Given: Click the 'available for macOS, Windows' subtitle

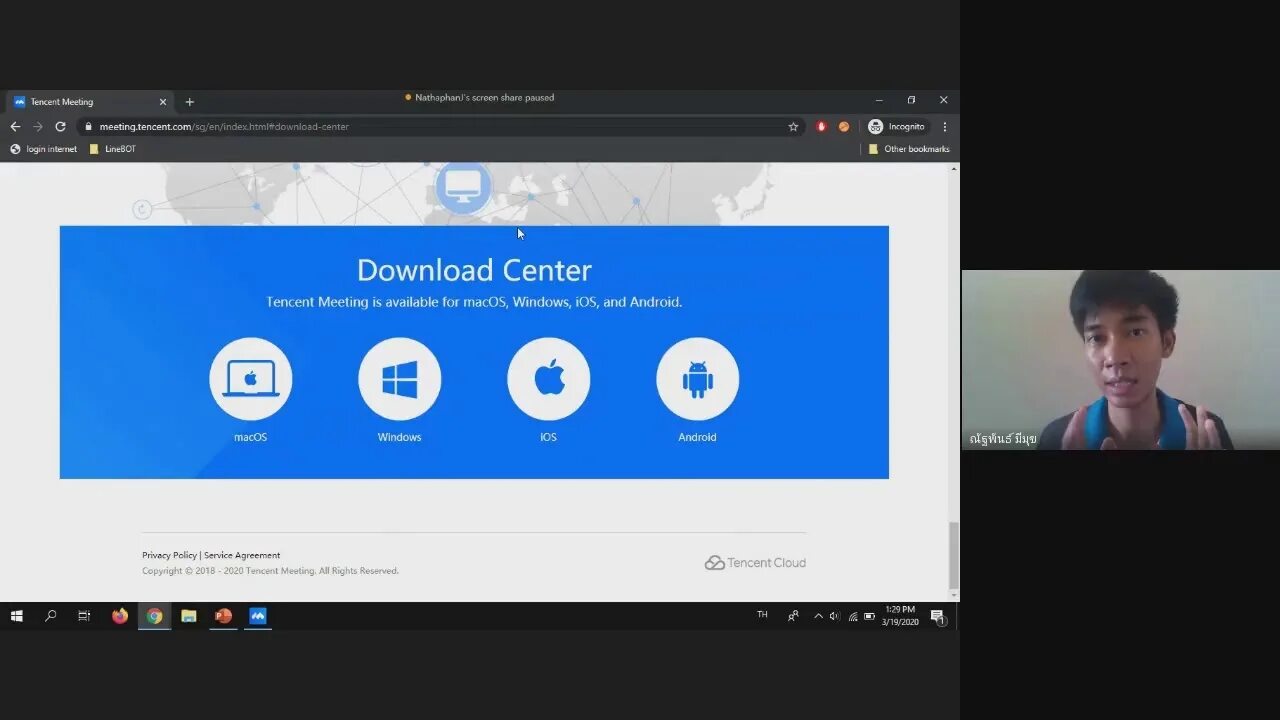Looking at the screenshot, I should point(474,302).
